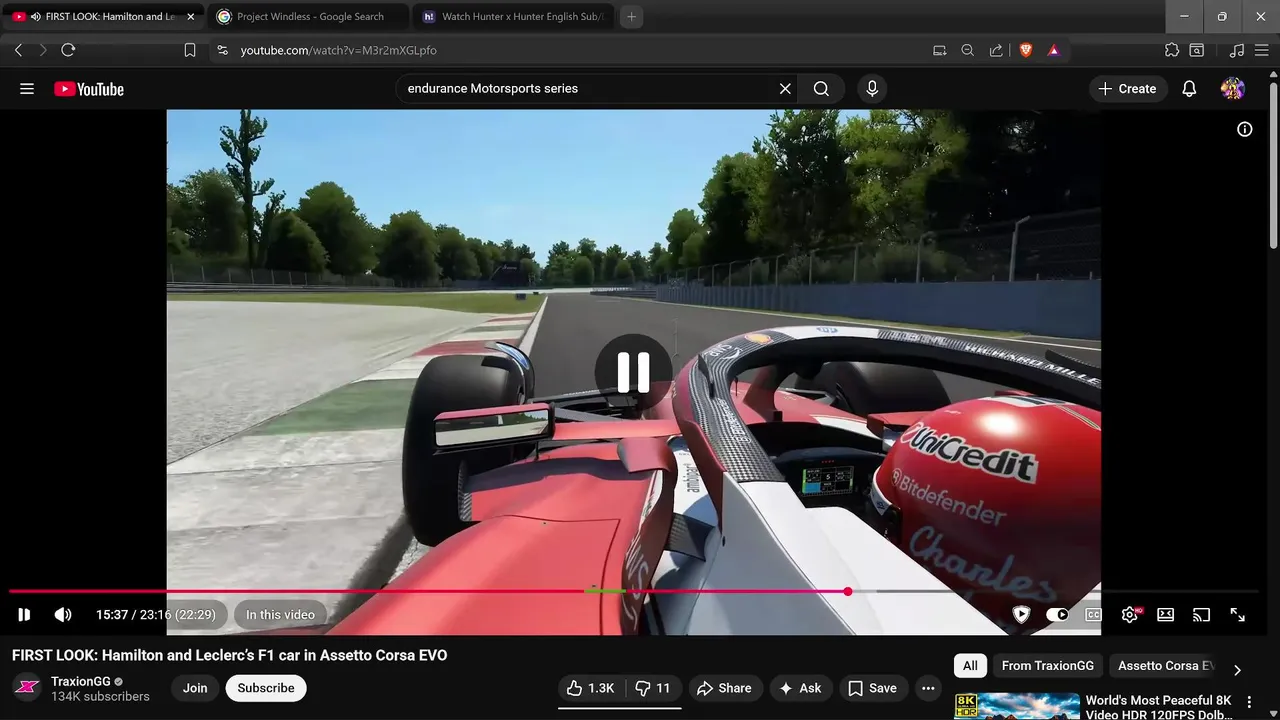
Task: Open the player settings gear
Action: click(1130, 615)
